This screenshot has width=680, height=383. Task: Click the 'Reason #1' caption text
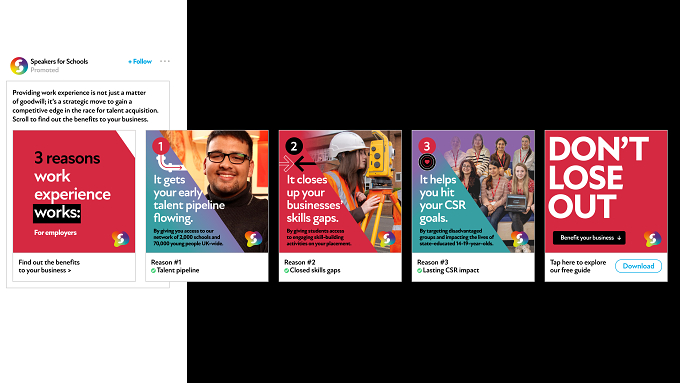pos(166,262)
